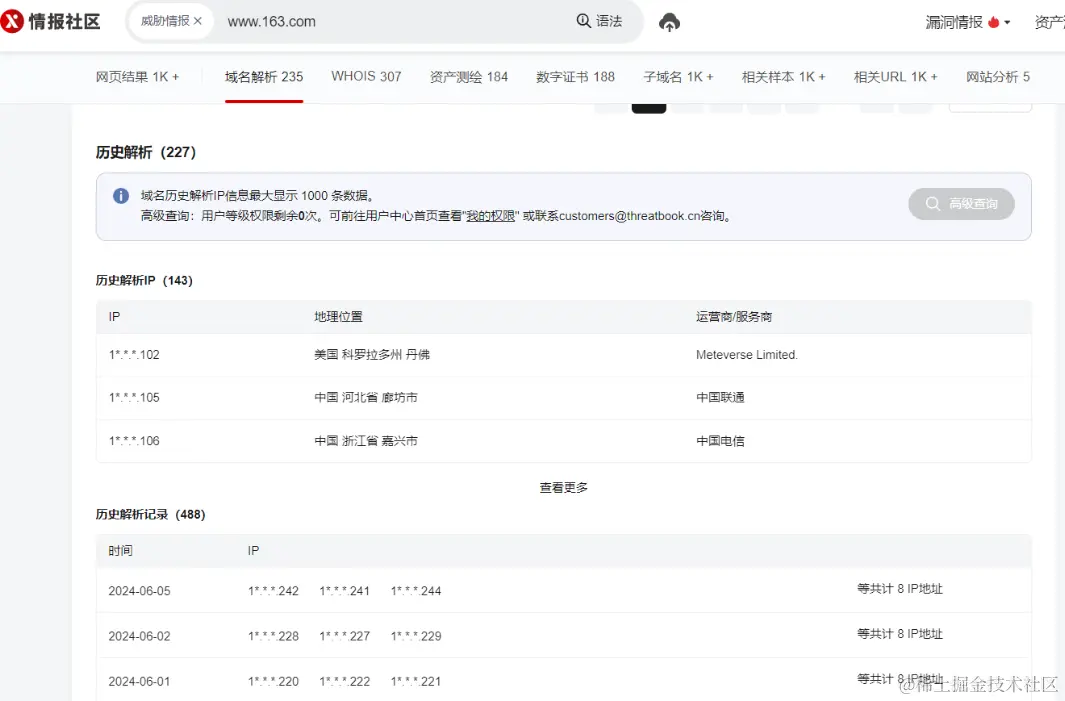Click the 地理位置 column header
1065x701 pixels.
[x=338, y=317]
